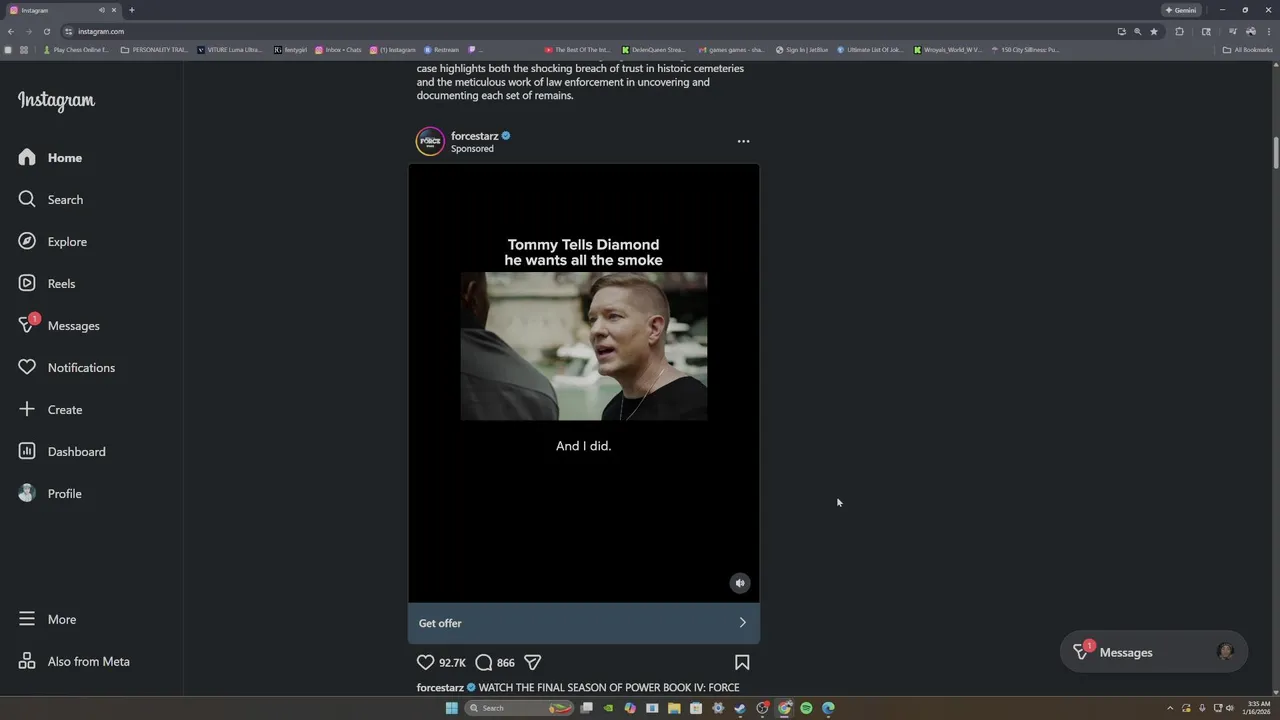Click the page vertical scrollbar thumb

pos(1276,152)
